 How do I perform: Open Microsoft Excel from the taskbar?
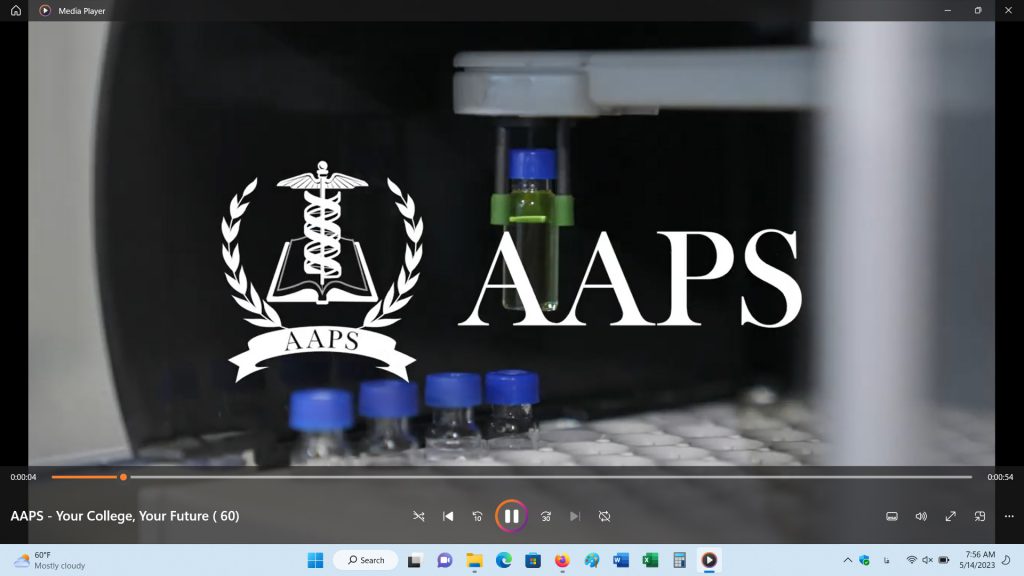(650, 560)
